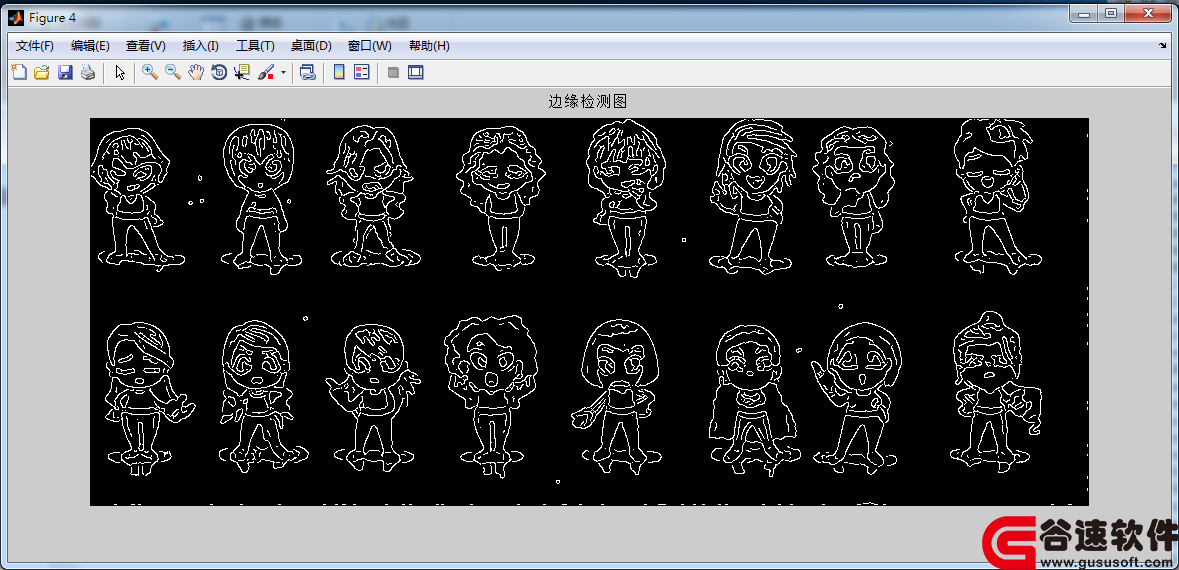Select the Edit Plot arrow tool
Viewport: 1179px width, 570px height.
click(x=120, y=72)
